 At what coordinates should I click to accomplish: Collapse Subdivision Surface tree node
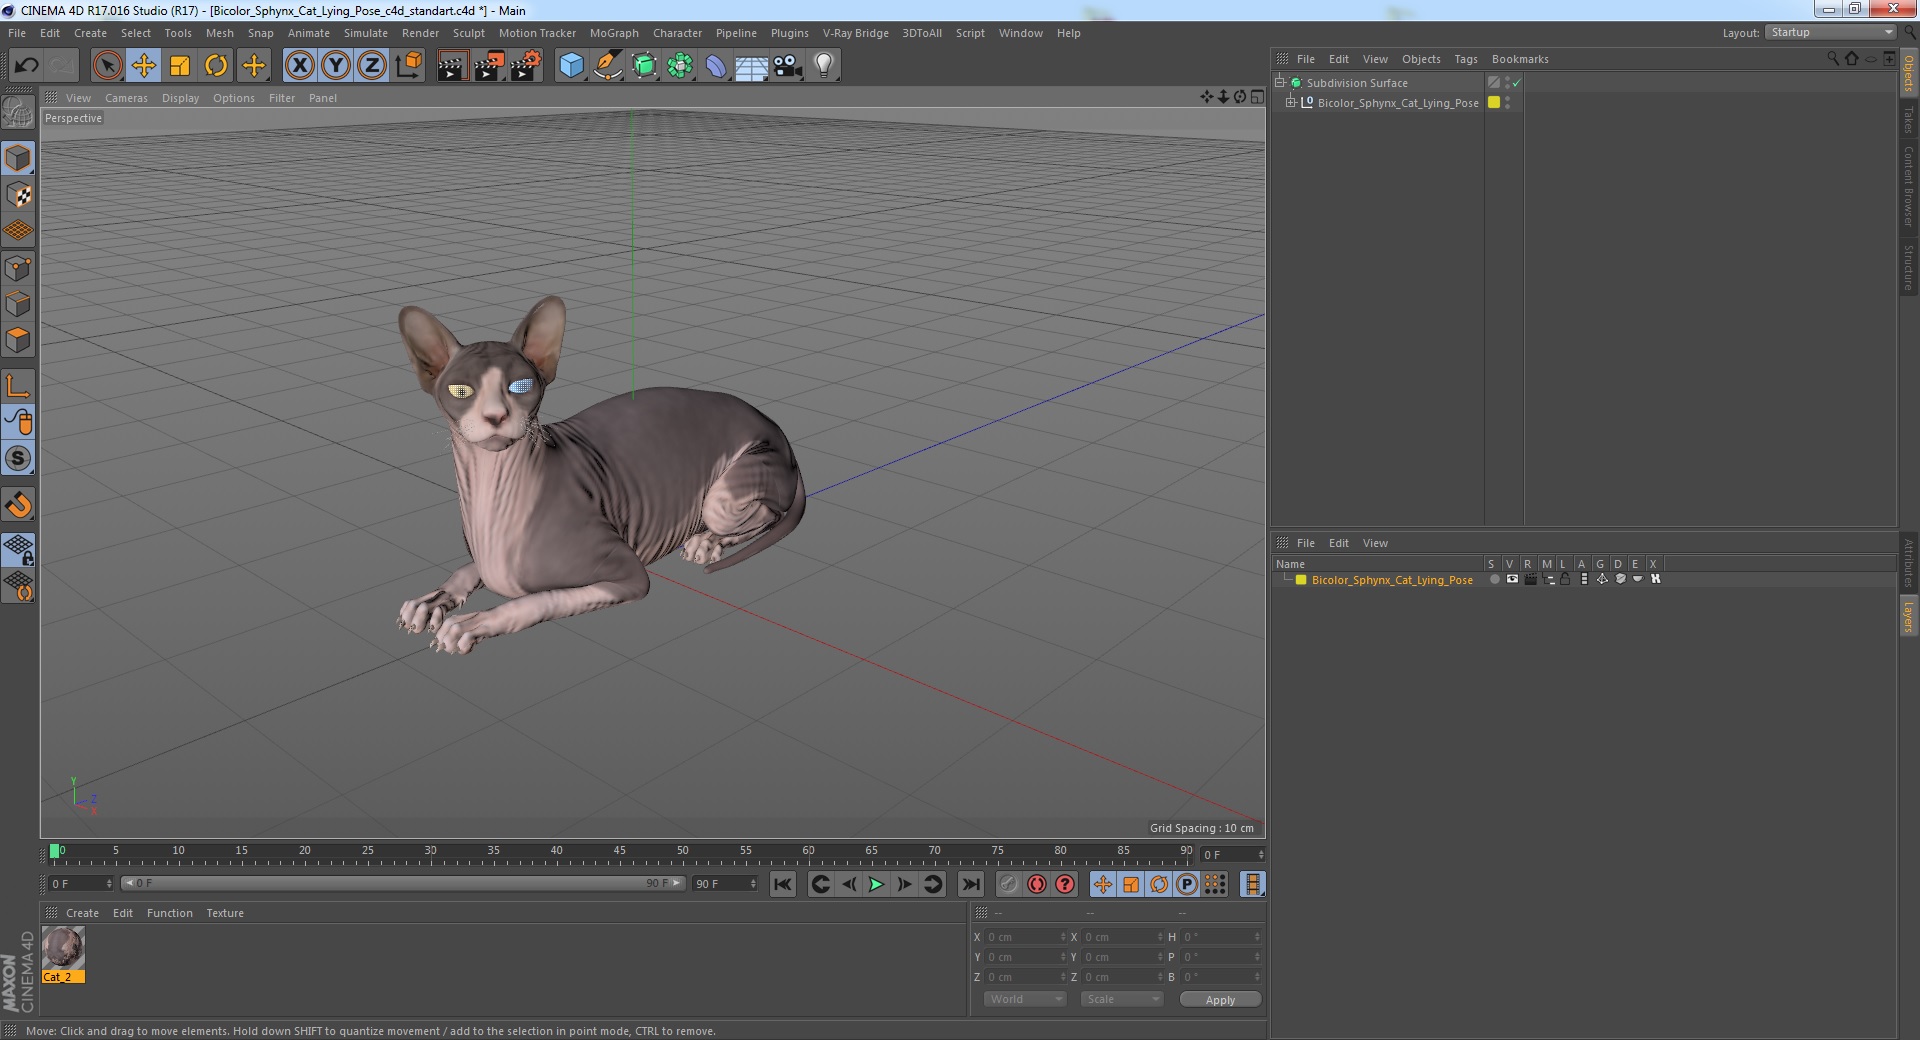click(x=1279, y=82)
